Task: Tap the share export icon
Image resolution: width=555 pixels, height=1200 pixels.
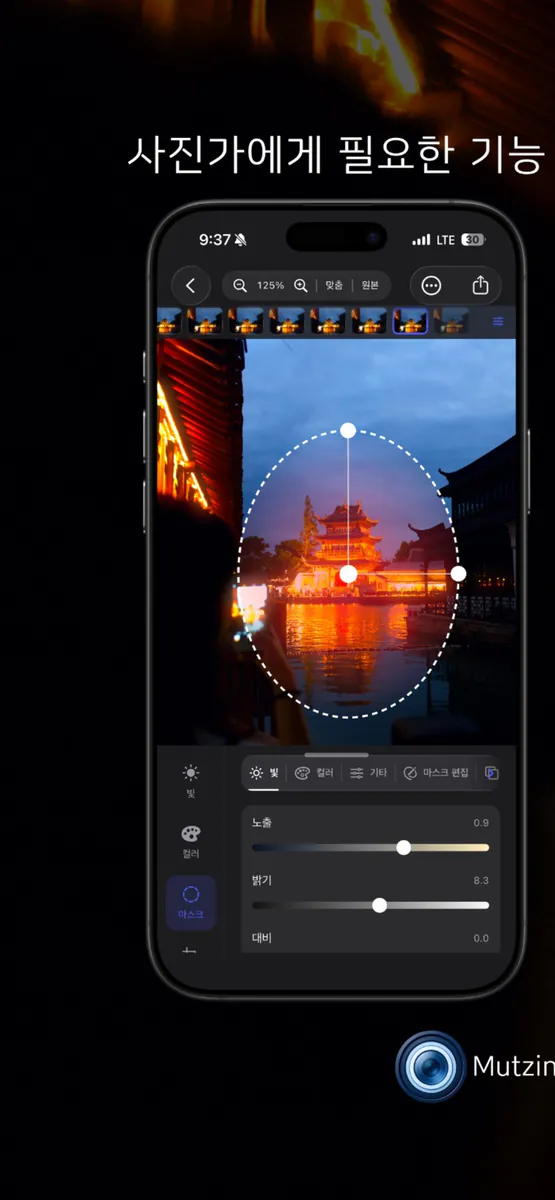Action: 480,286
